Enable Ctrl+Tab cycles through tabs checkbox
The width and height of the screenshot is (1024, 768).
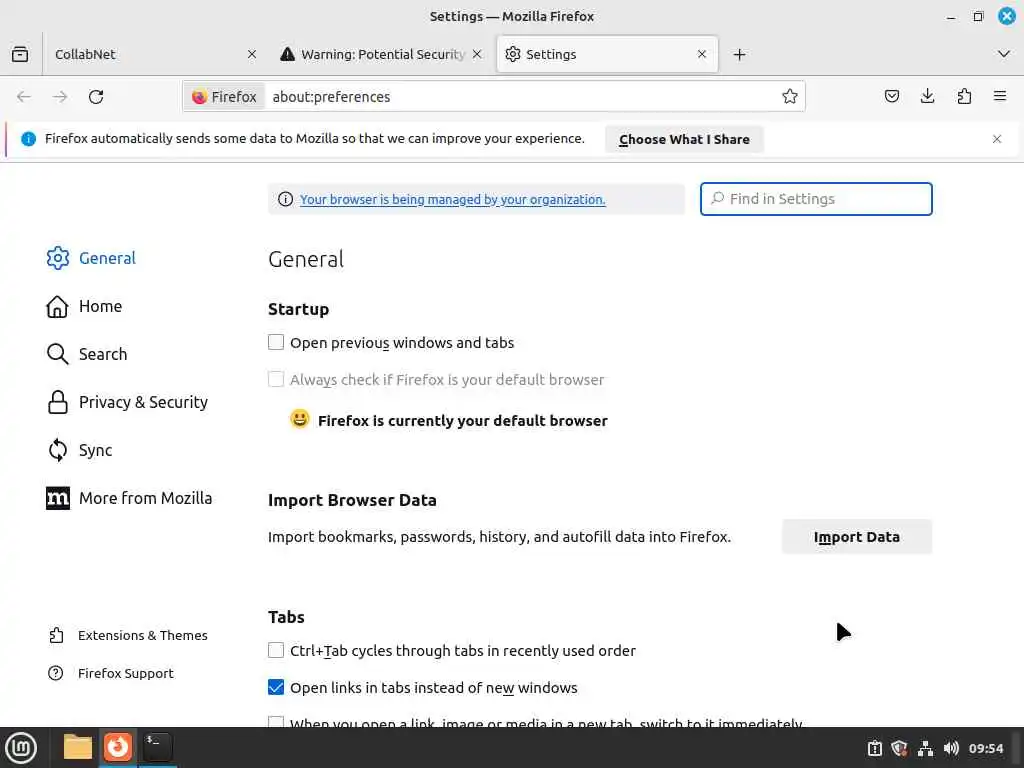[276, 650]
